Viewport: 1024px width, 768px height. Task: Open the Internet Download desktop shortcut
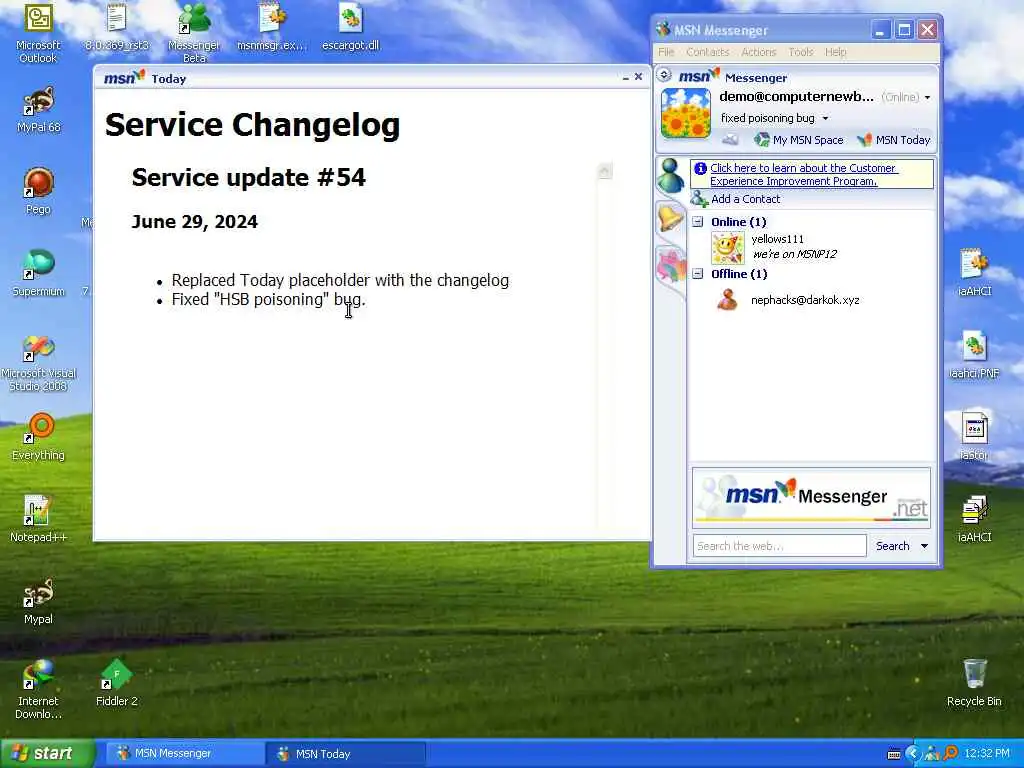[x=38, y=690]
